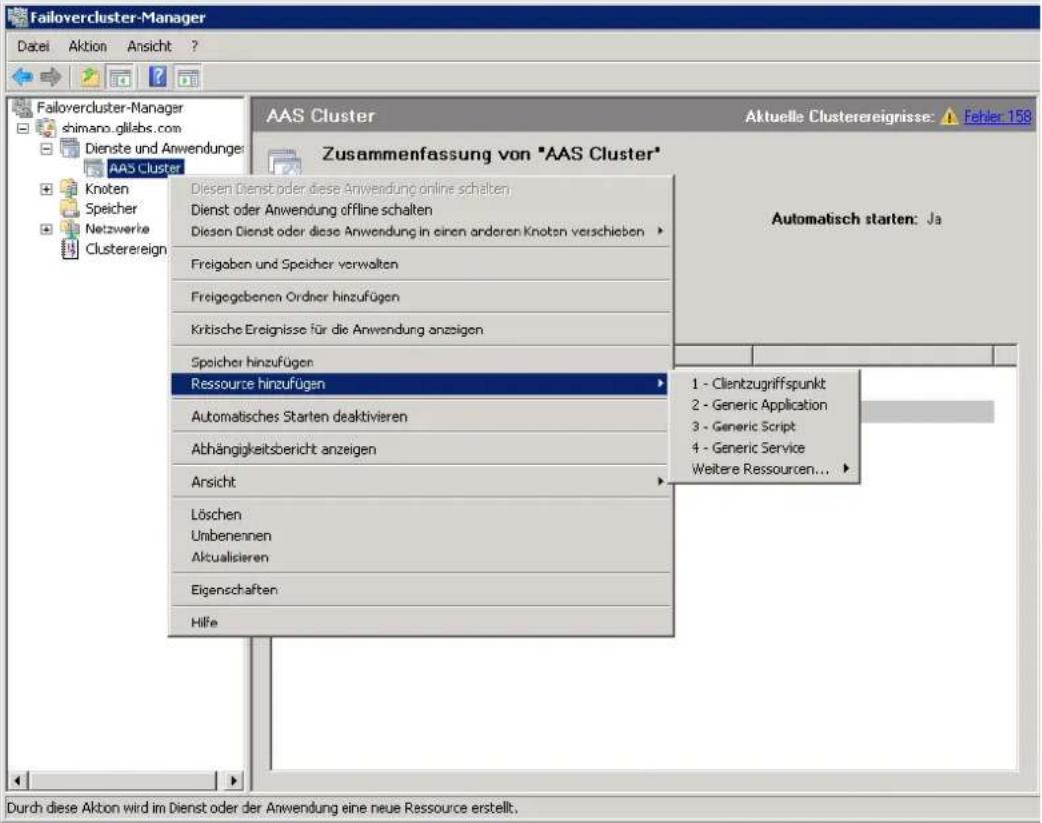Click the Up one level folder icon

coord(90,77)
